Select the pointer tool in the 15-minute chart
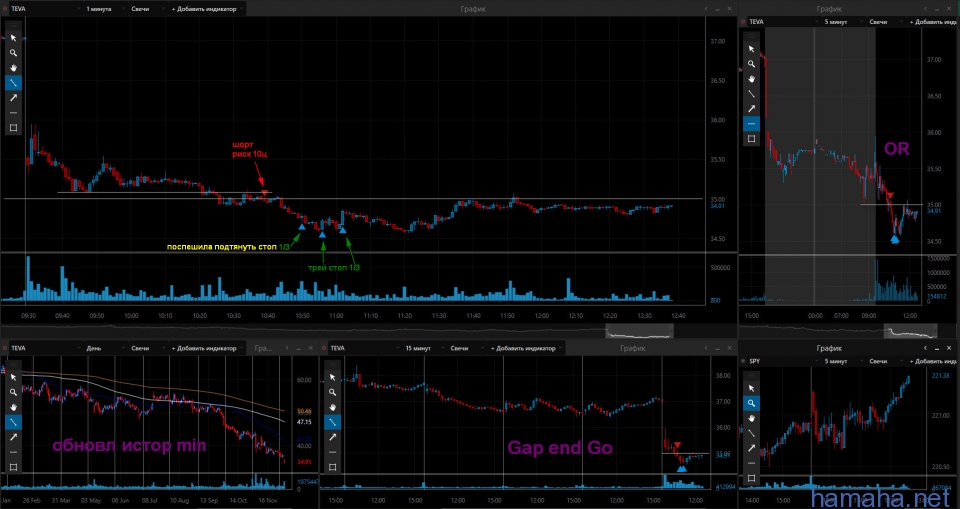 click(x=332, y=377)
